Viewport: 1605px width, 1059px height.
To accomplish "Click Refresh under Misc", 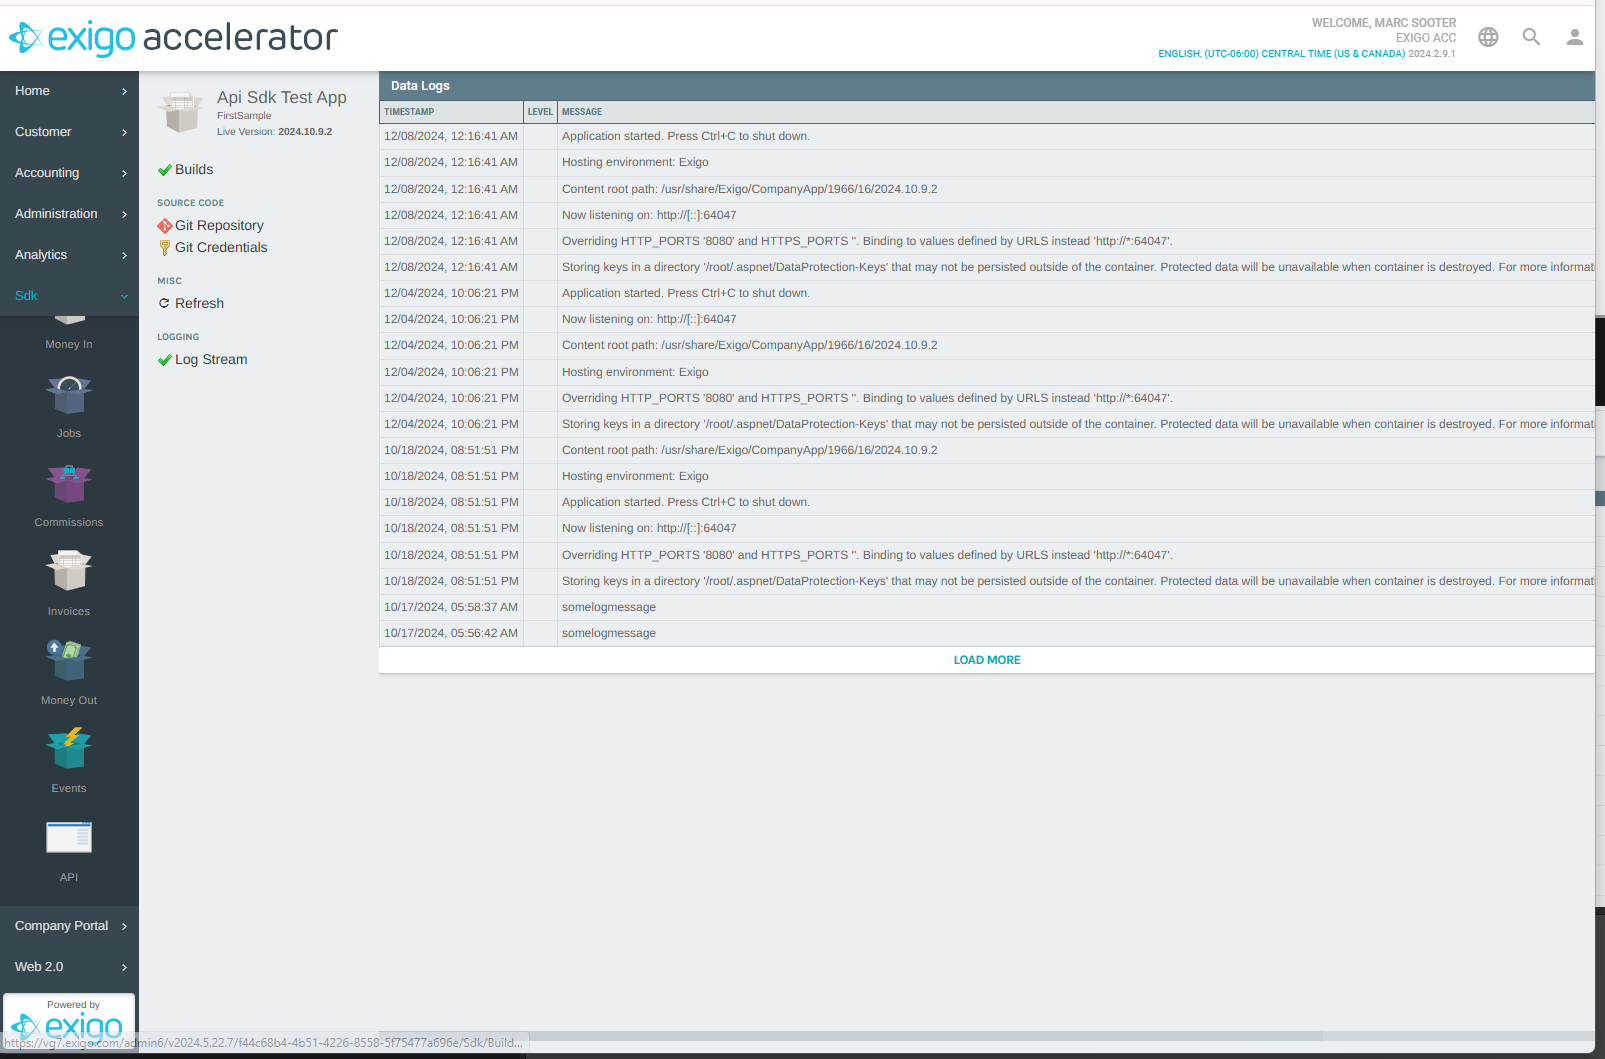I will (x=199, y=304).
